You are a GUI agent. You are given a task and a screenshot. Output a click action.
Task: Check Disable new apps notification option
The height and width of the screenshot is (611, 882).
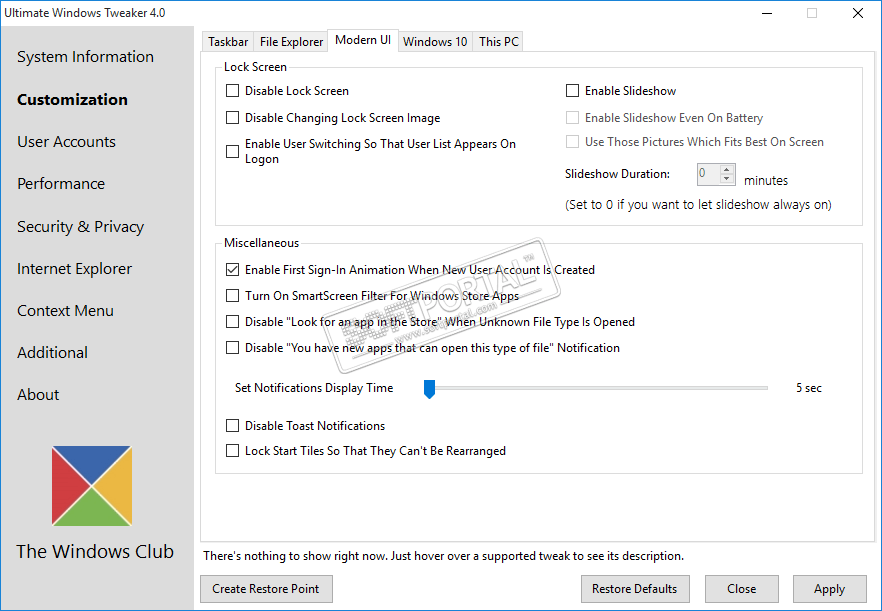point(232,348)
